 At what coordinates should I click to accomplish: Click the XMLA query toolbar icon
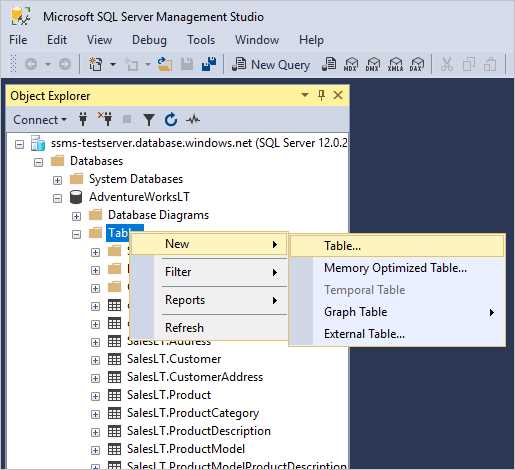click(x=395, y=64)
